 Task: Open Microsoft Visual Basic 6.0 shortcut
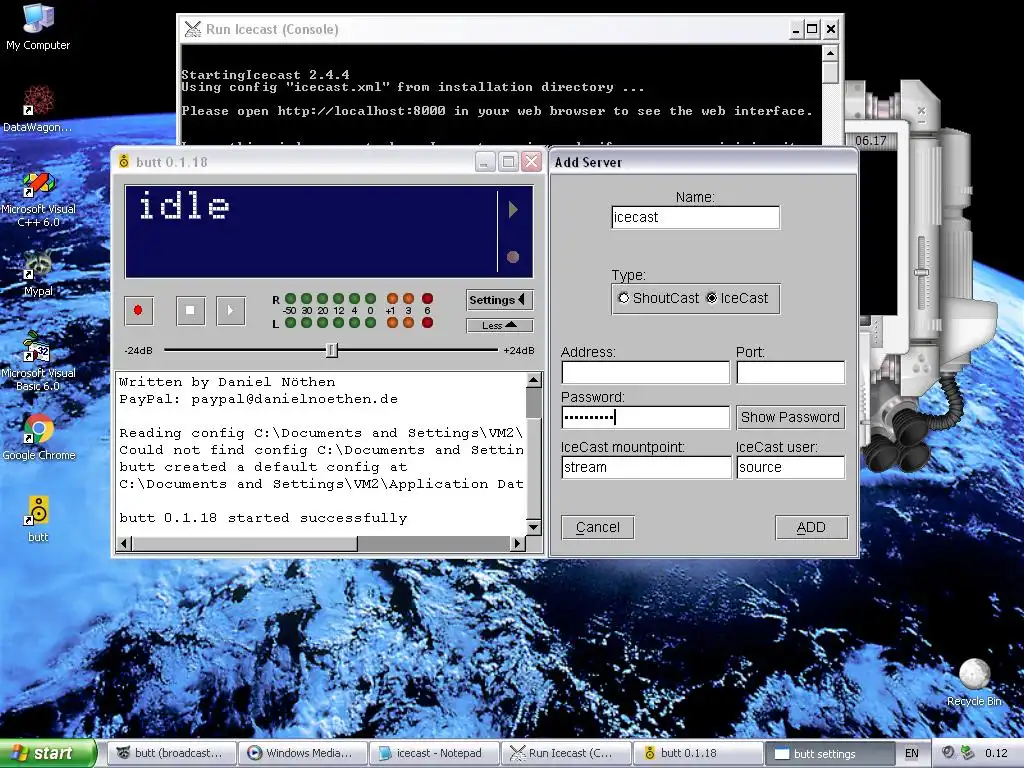point(38,361)
